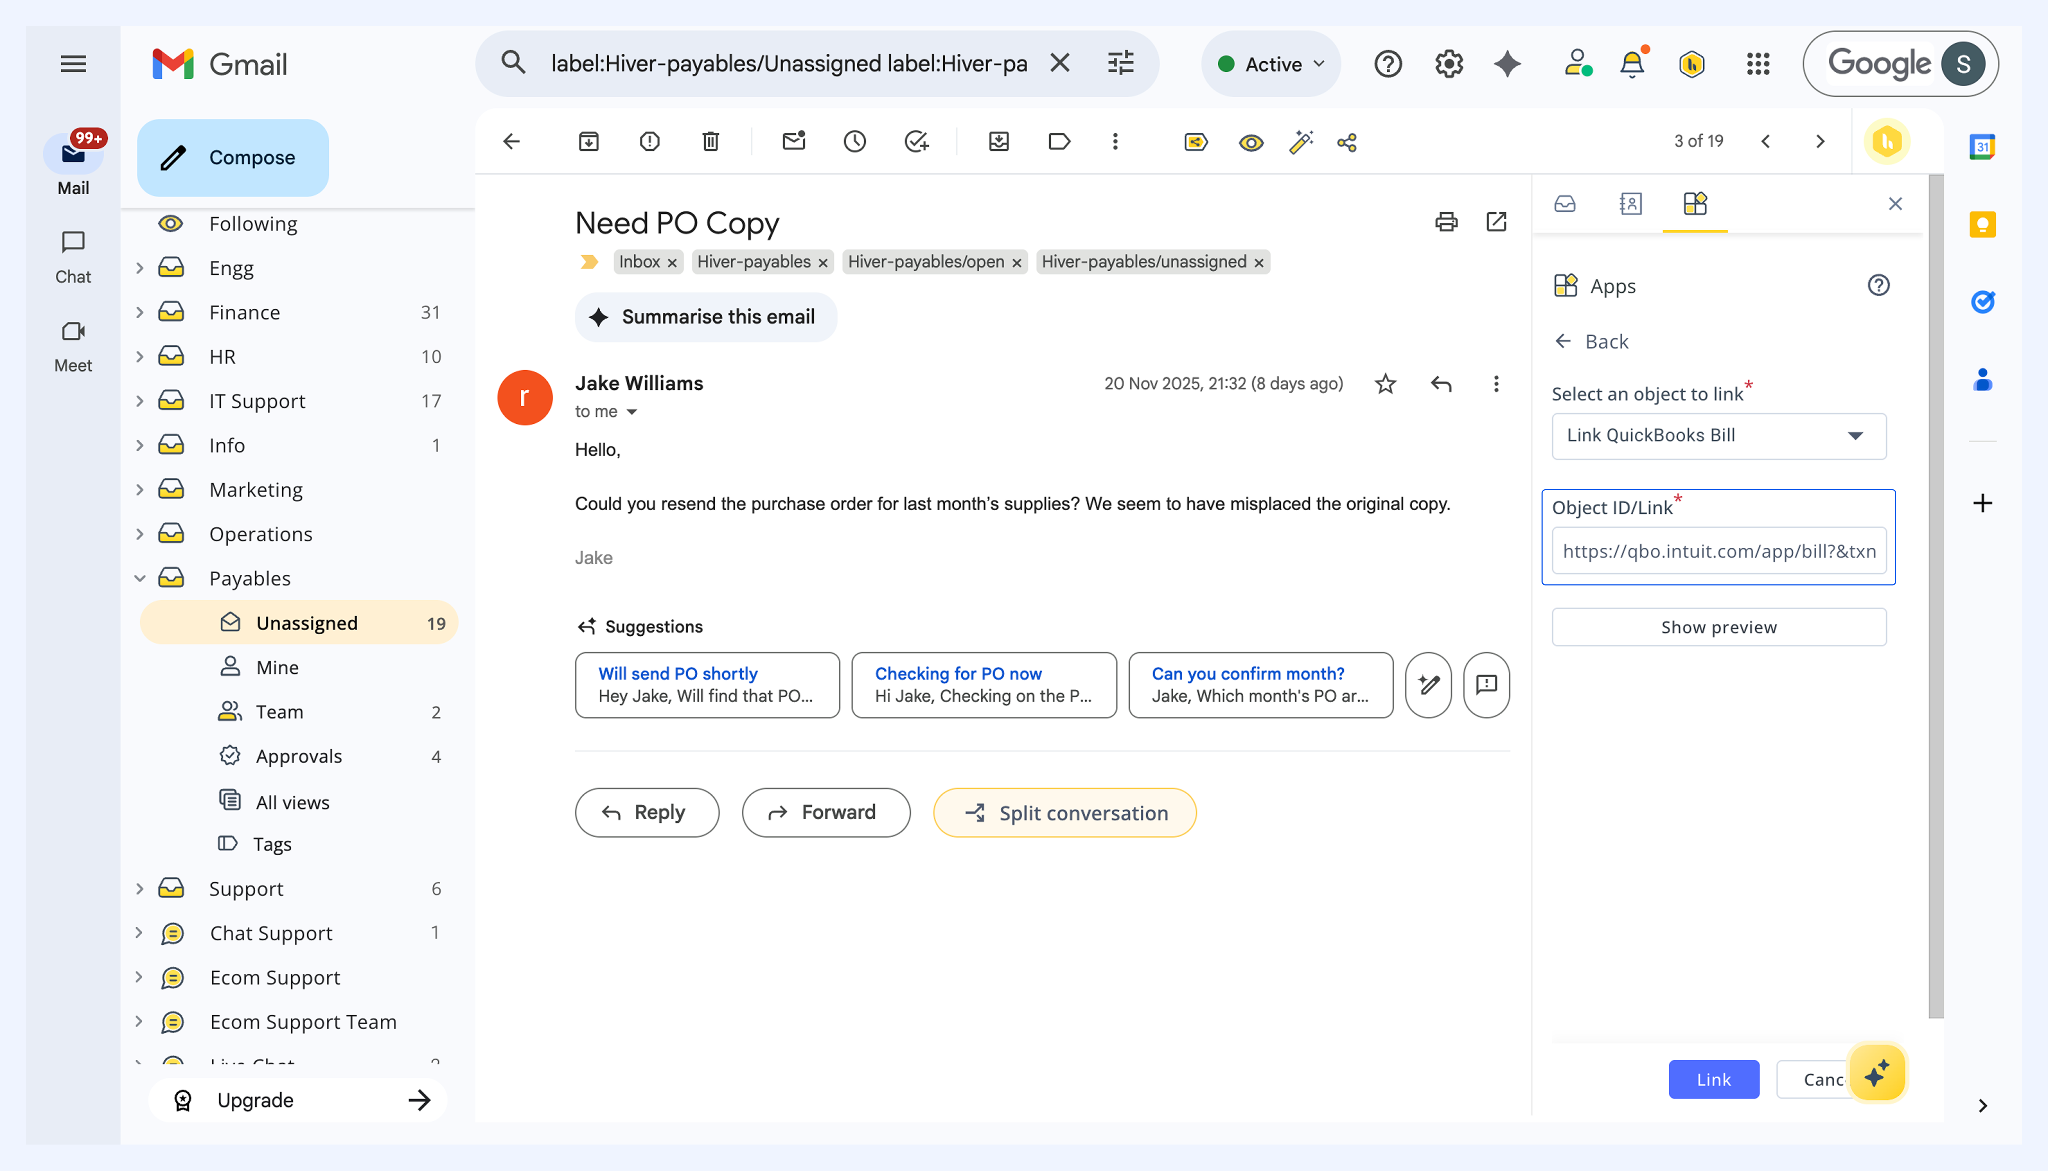This screenshot has height=1171, width=2048.
Task: Expand the IT Support folder
Action: (x=139, y=401)
